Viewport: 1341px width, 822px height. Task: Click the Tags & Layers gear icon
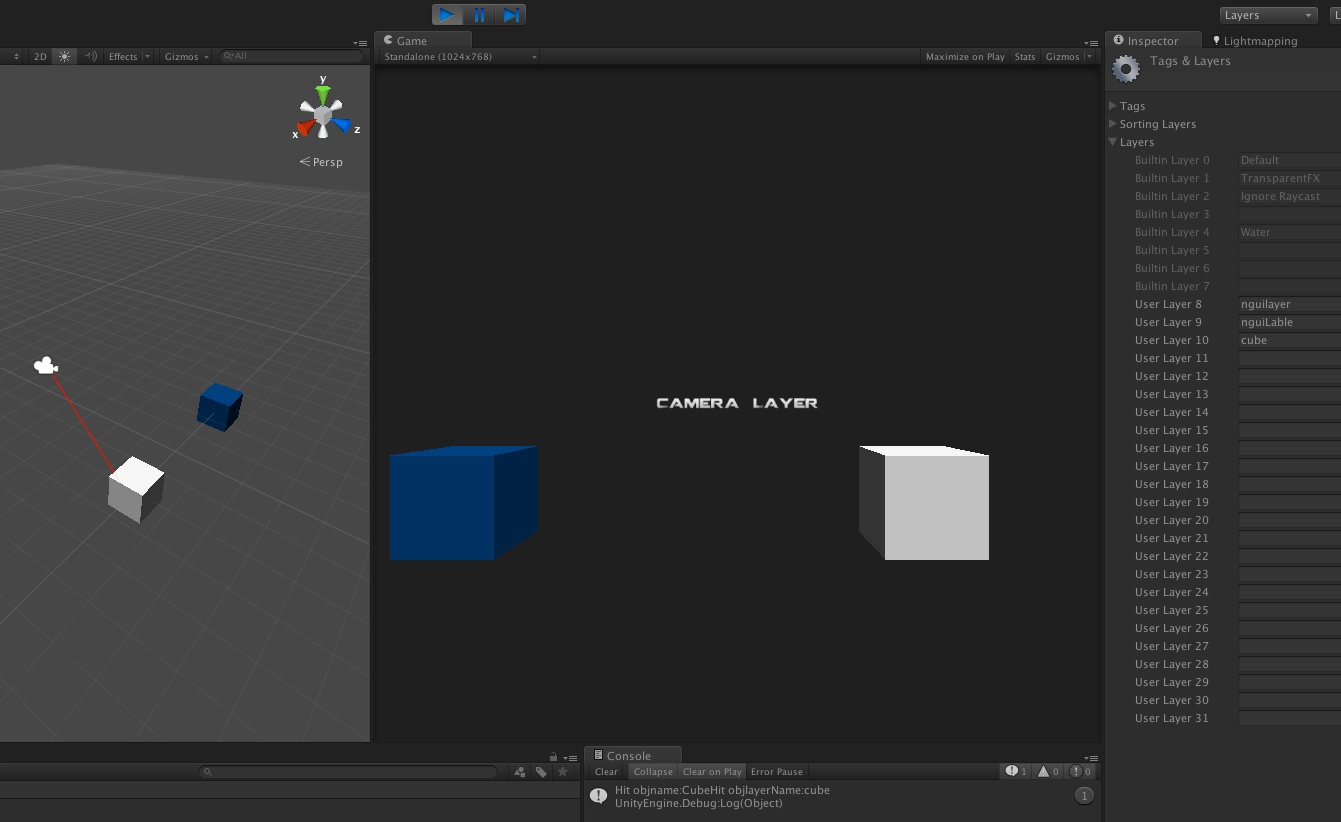coord(1126,69)
